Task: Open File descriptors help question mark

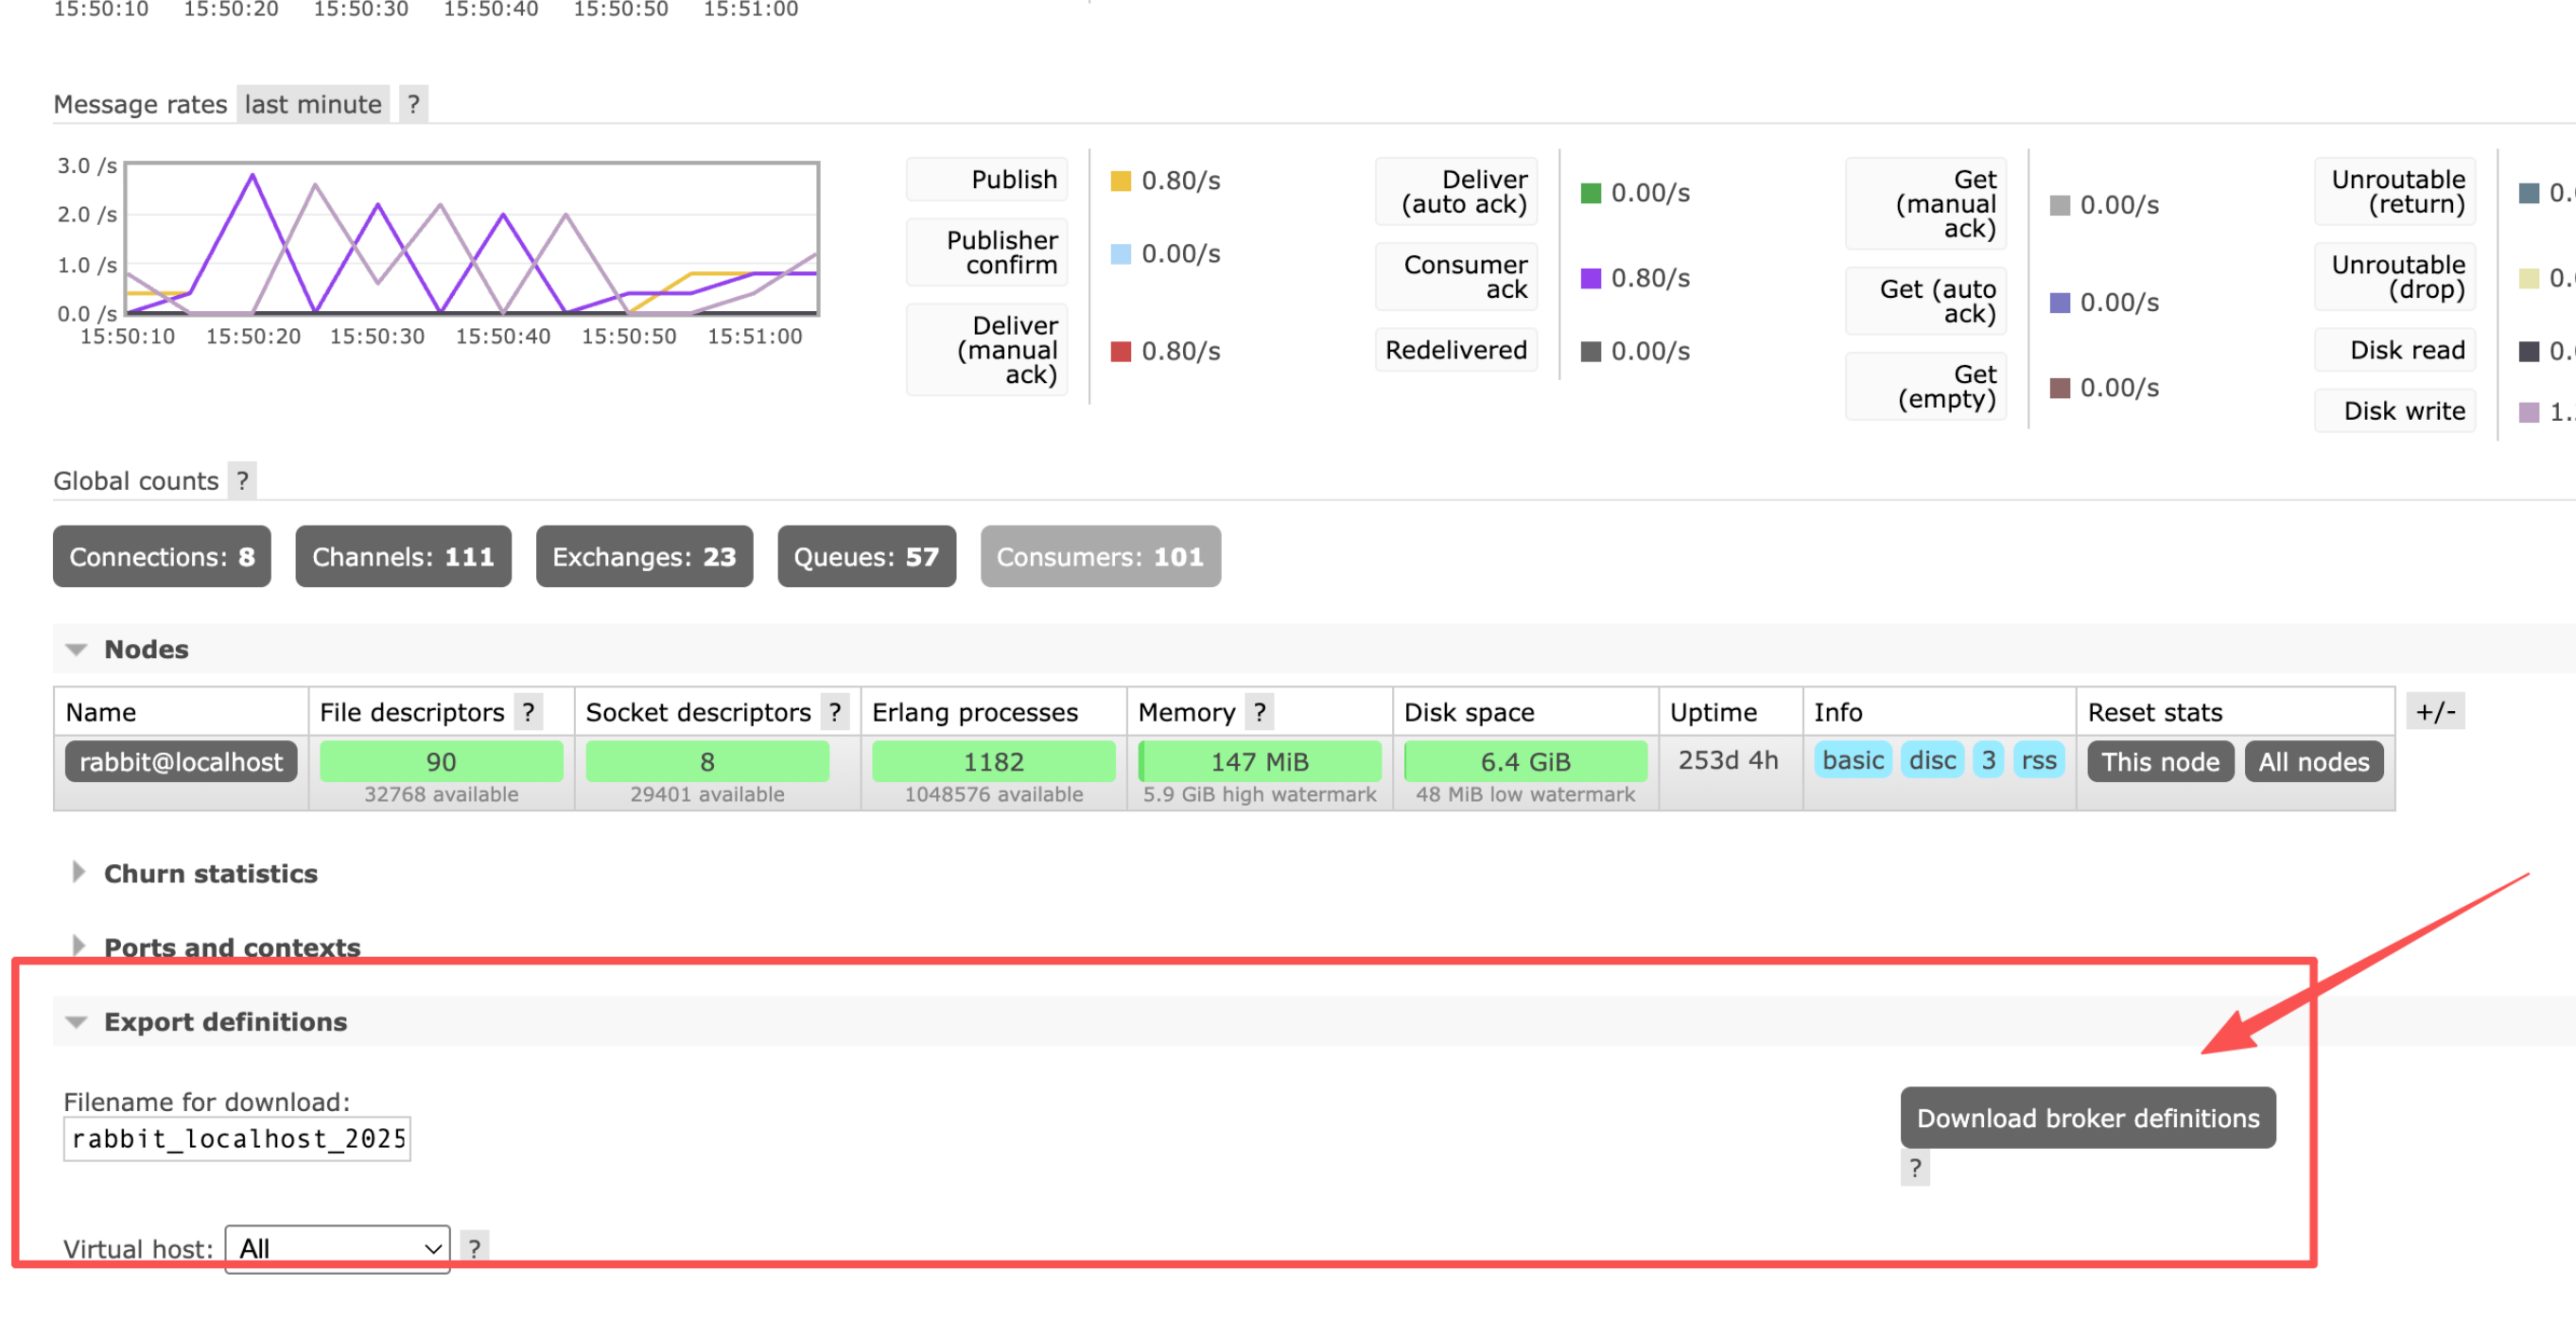Action: tap(528, 712)
